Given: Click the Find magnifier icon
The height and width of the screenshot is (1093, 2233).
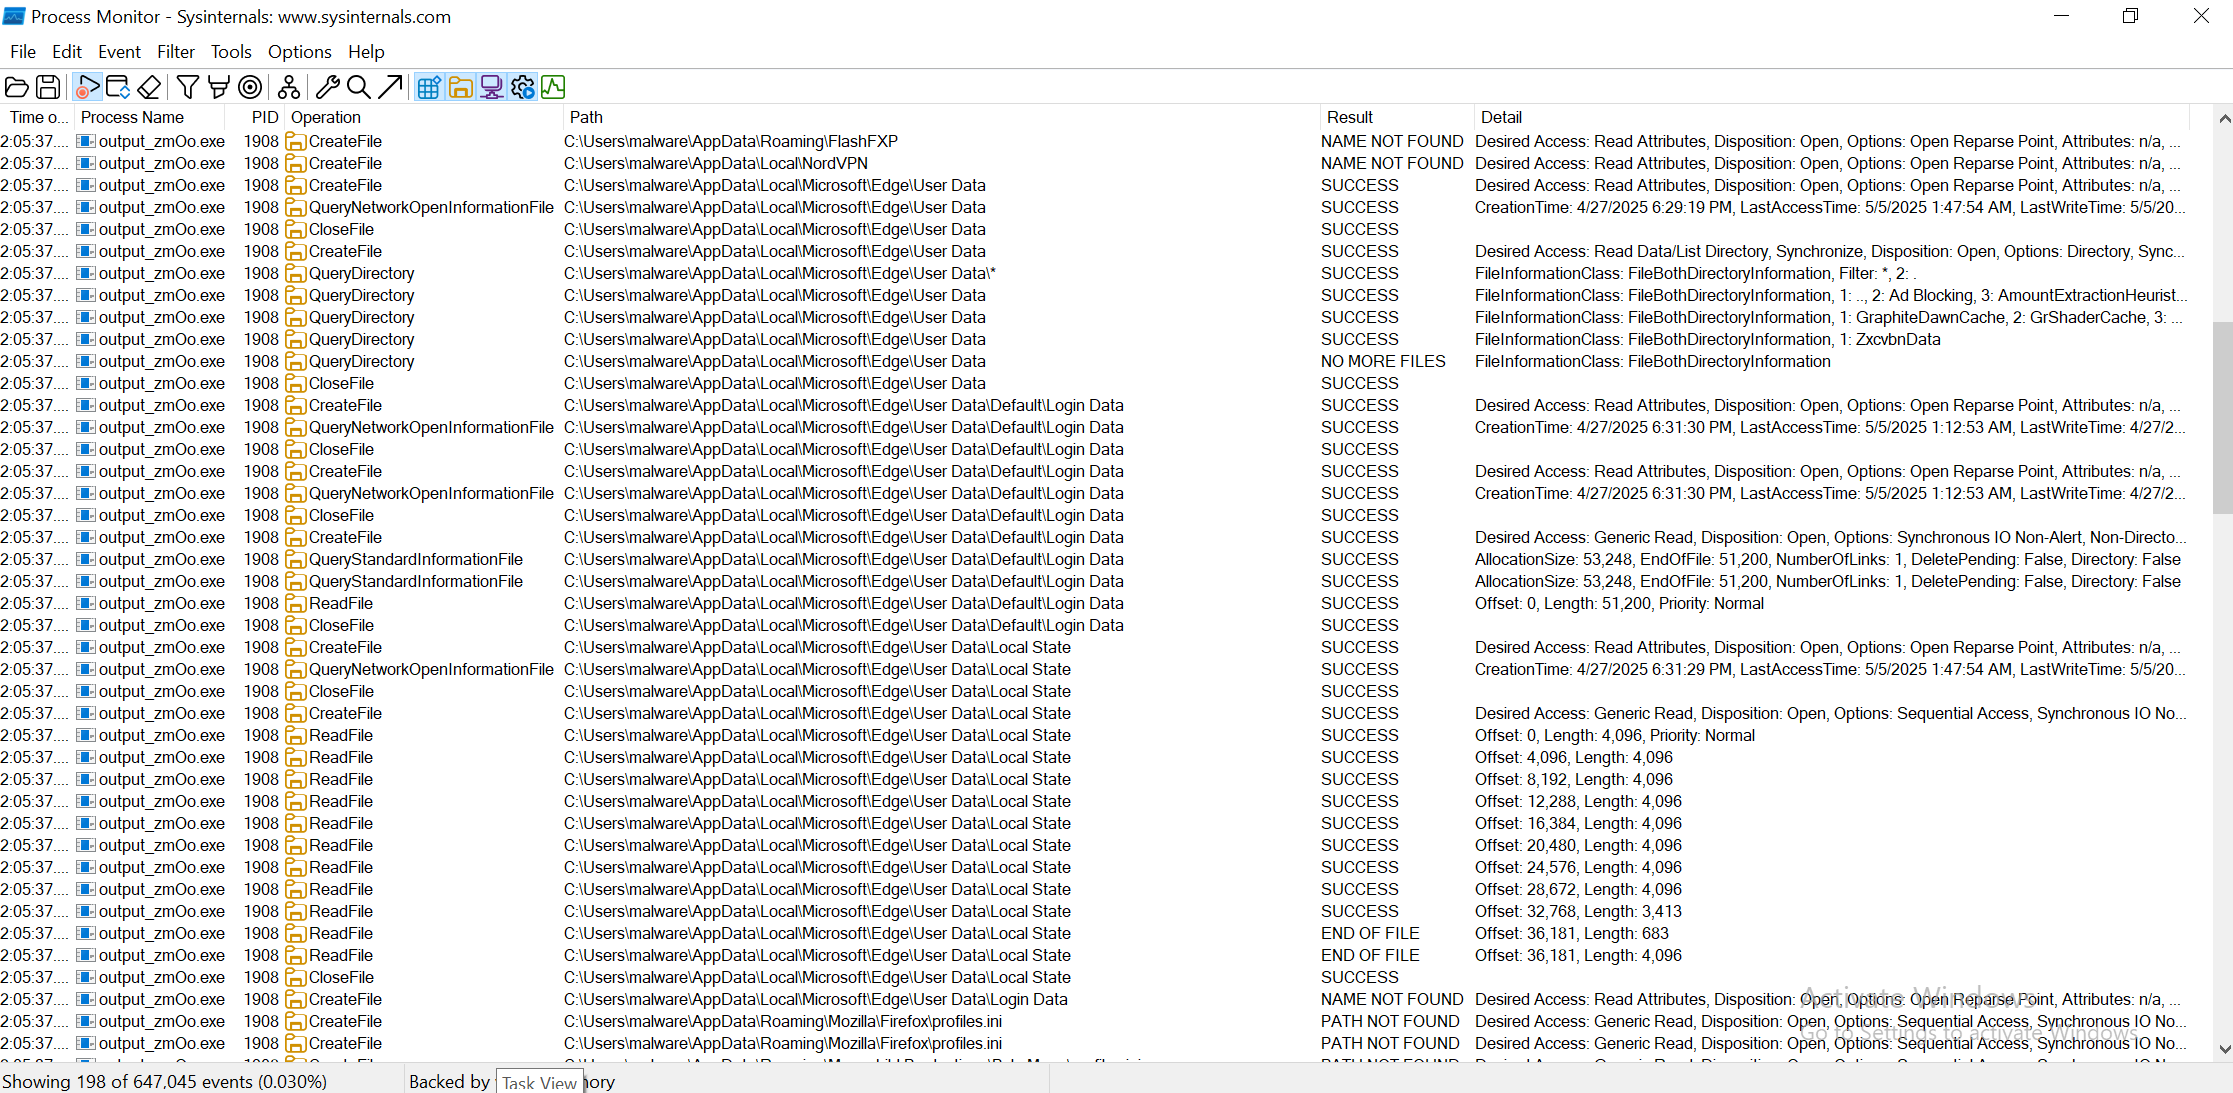Looking at the screenshot, I should (x=358, y=88).
